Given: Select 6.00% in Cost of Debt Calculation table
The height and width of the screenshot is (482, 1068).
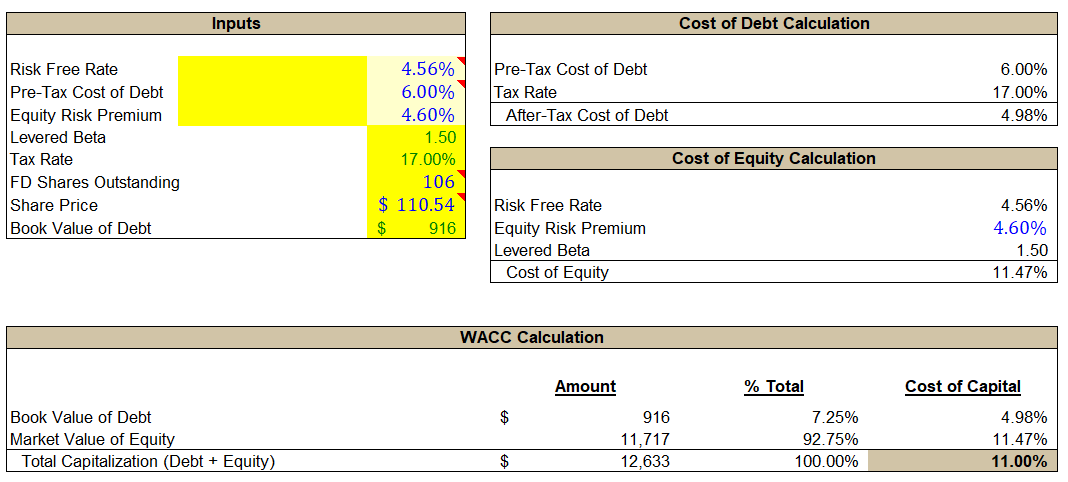Looking at the screenshot, I should point(1024,69).
